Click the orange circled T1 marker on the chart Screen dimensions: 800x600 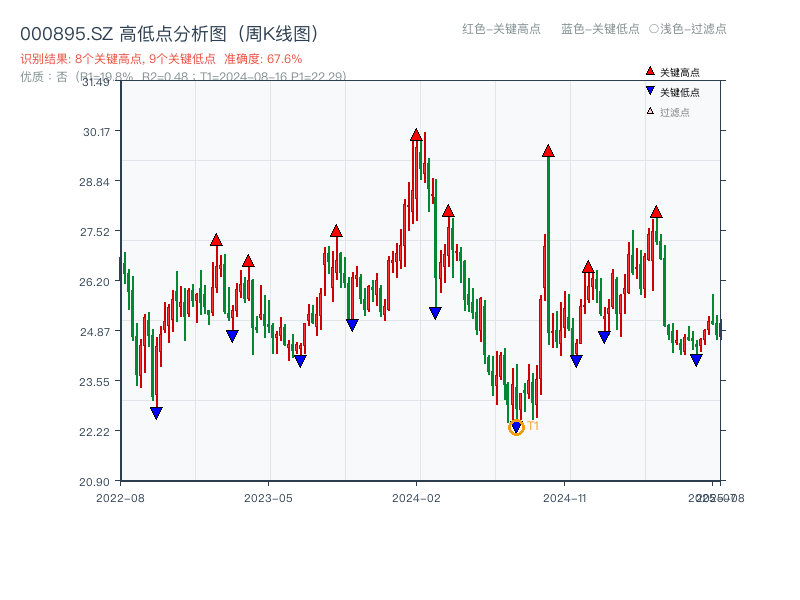click(517, 426)
